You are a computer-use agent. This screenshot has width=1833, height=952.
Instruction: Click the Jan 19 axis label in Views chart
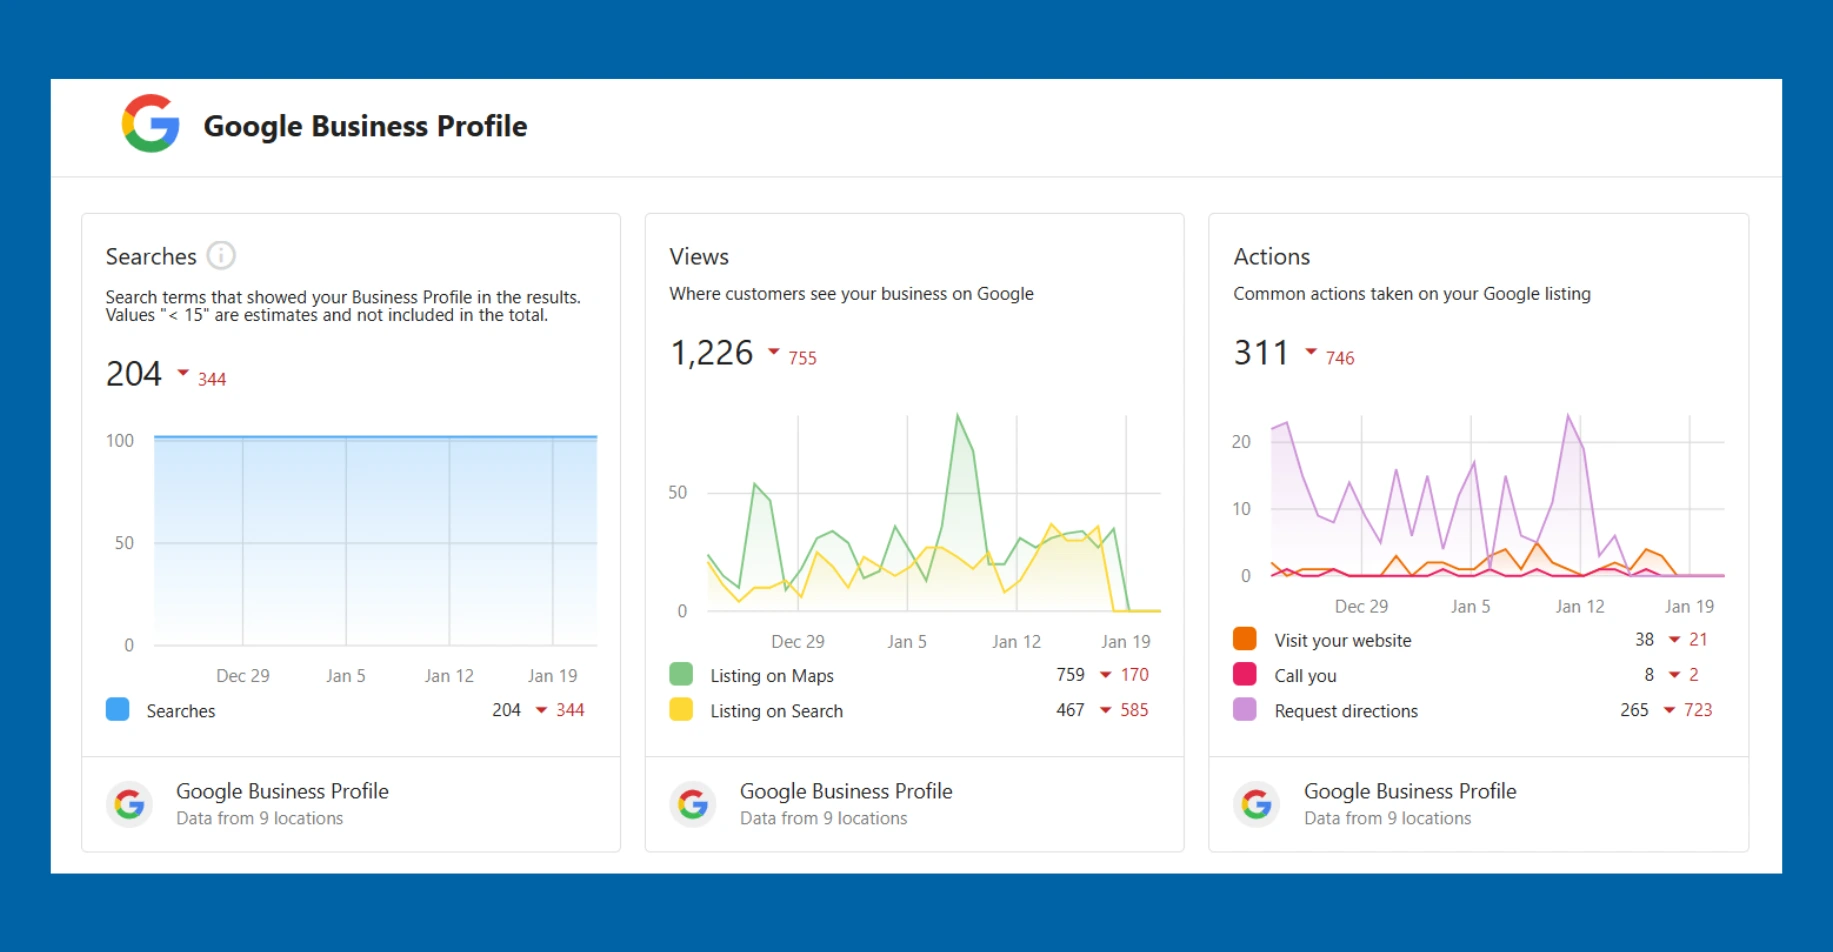pyautogui.click(x=1126, y=642)
